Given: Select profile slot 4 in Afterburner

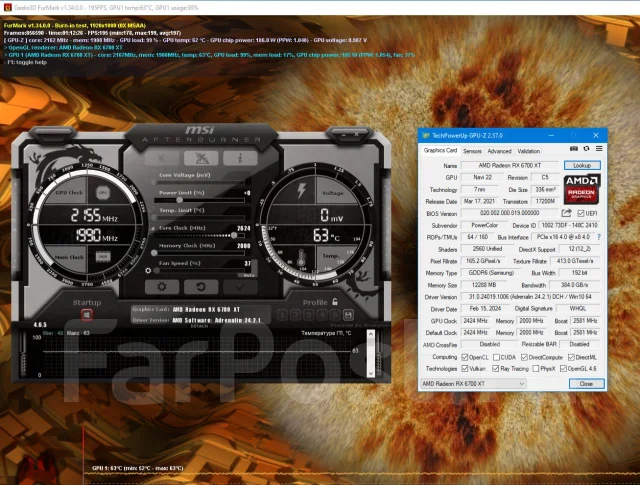Looking at the screenshot, I should coord(322,315).
